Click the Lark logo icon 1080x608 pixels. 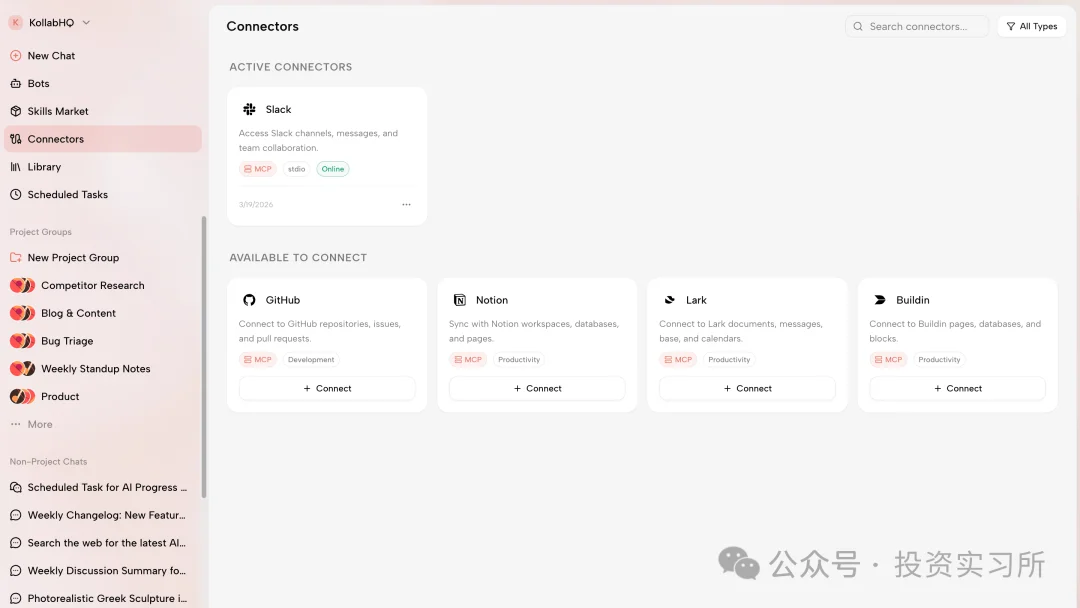click(x=670, y=300)
